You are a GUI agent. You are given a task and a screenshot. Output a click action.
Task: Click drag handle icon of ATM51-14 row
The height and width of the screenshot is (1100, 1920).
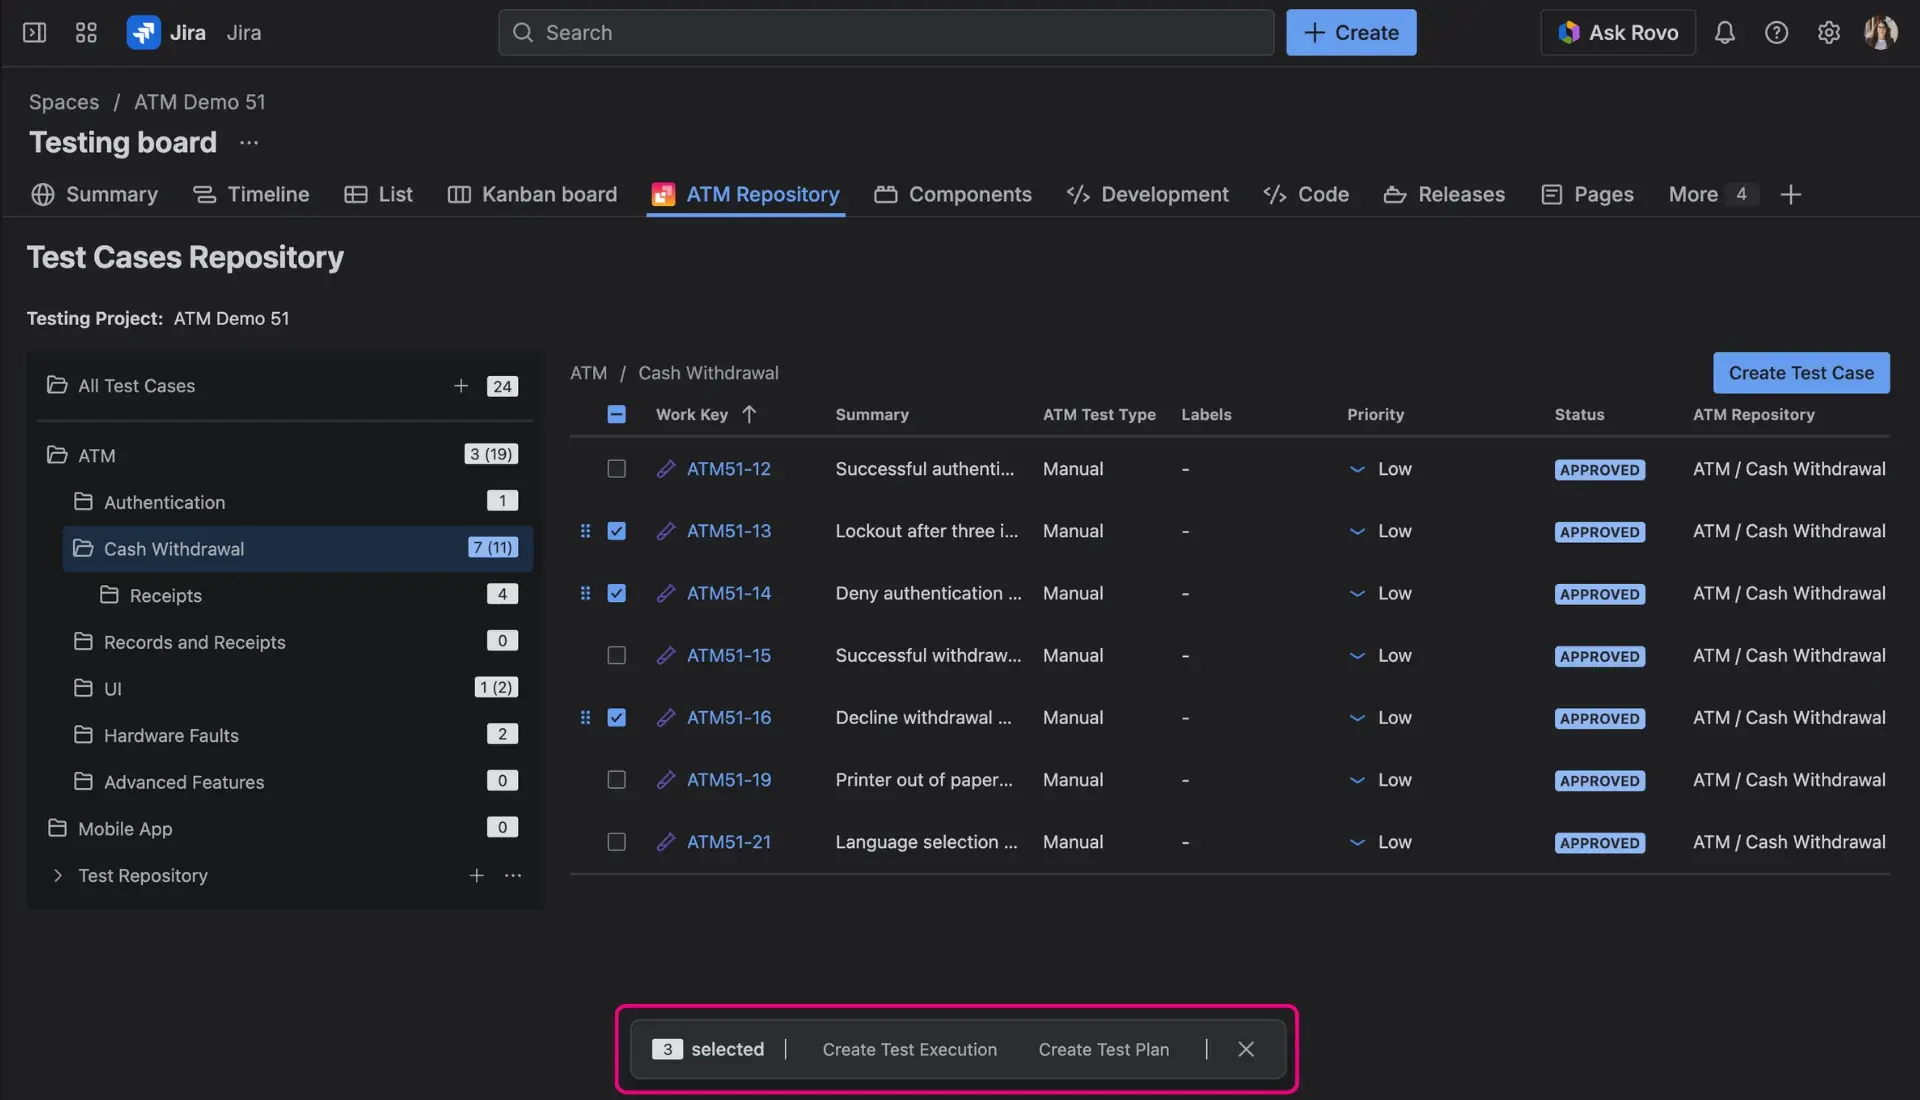585,593
